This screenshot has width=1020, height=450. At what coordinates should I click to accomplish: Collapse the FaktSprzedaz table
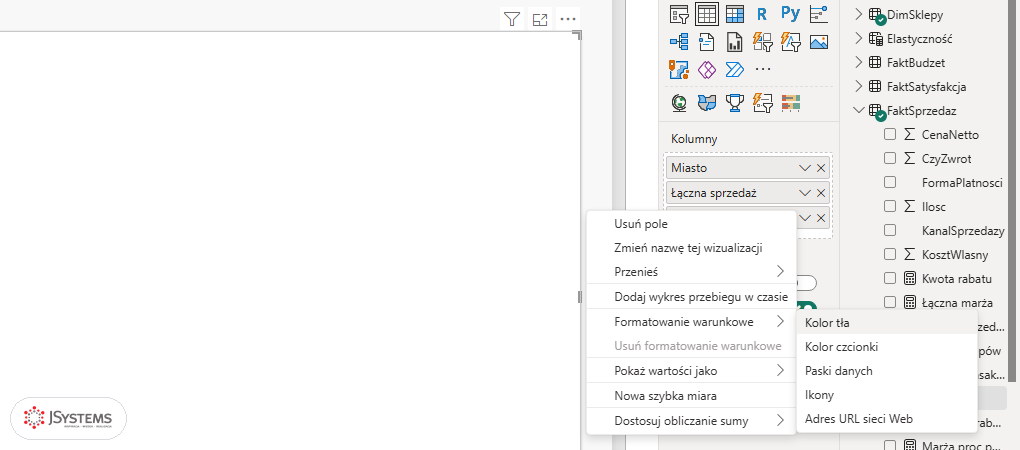(859, 111)
